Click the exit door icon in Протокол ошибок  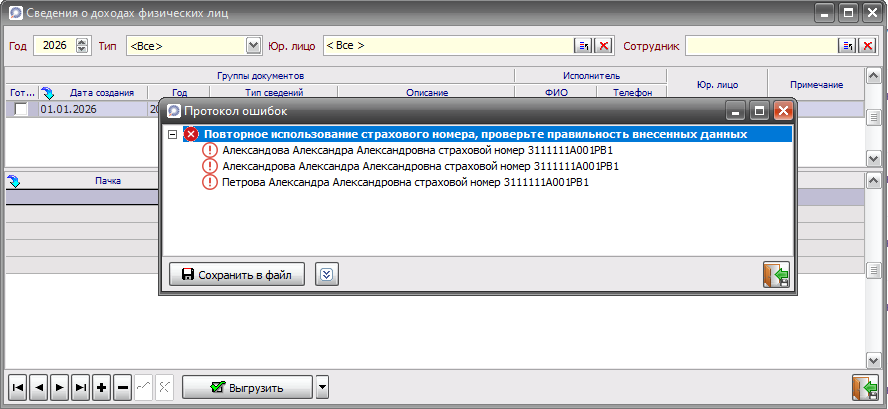click(776, 275)
